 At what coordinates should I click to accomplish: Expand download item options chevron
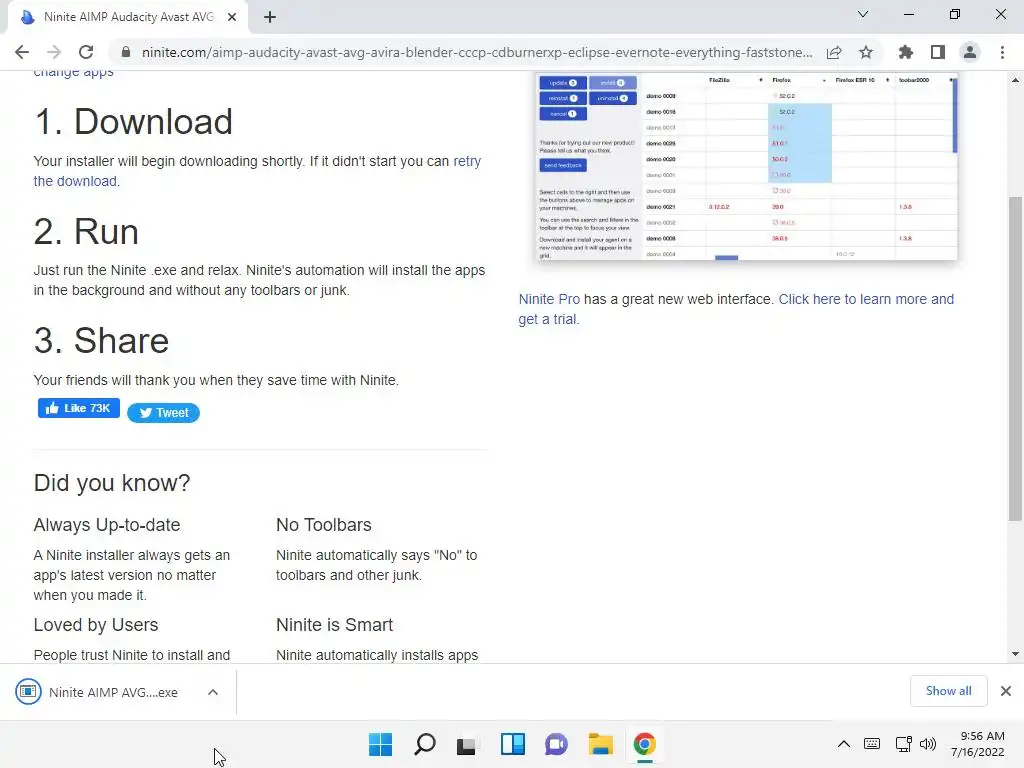click(213, 692)
